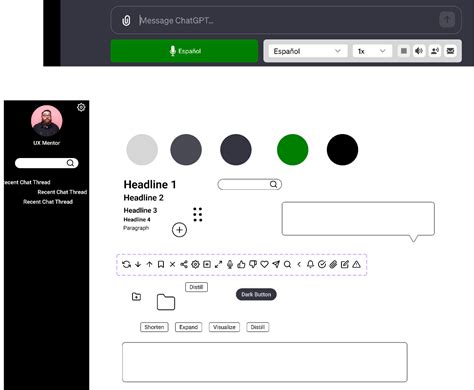This screenshot has height=390, width=474.
Task: Click the bookmark icon in icon row
Action: [x=161, y=265]
